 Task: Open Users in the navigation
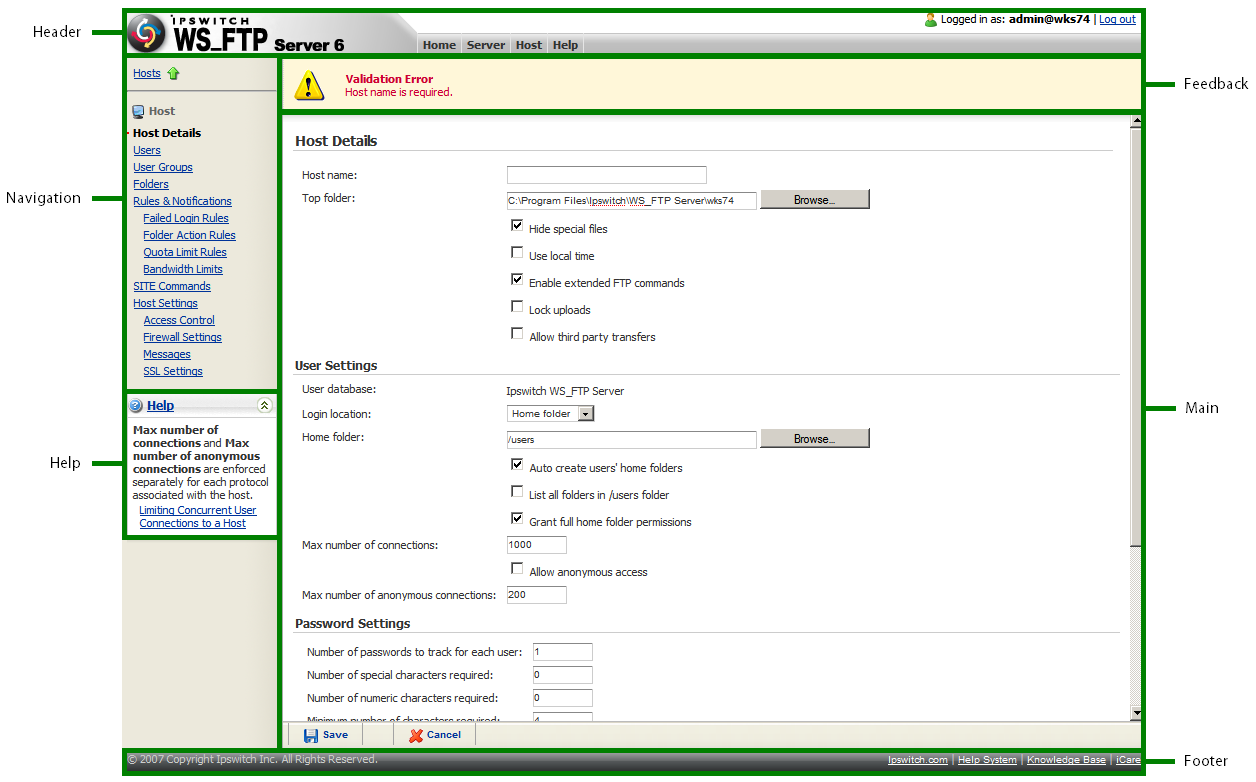(x=147, y=150)
